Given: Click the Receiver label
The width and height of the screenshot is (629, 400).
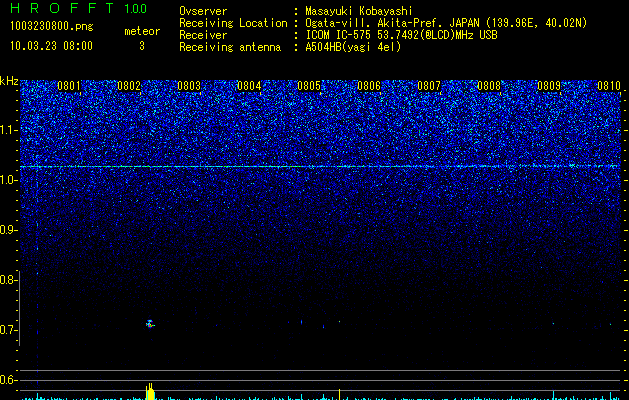Looking at the screenshot, I should tap(203, 35).
